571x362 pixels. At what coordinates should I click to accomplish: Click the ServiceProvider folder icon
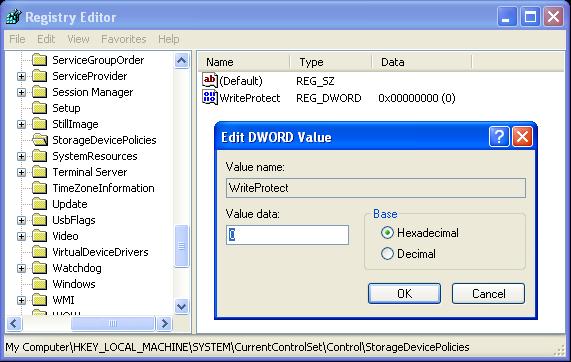point(39,76)
